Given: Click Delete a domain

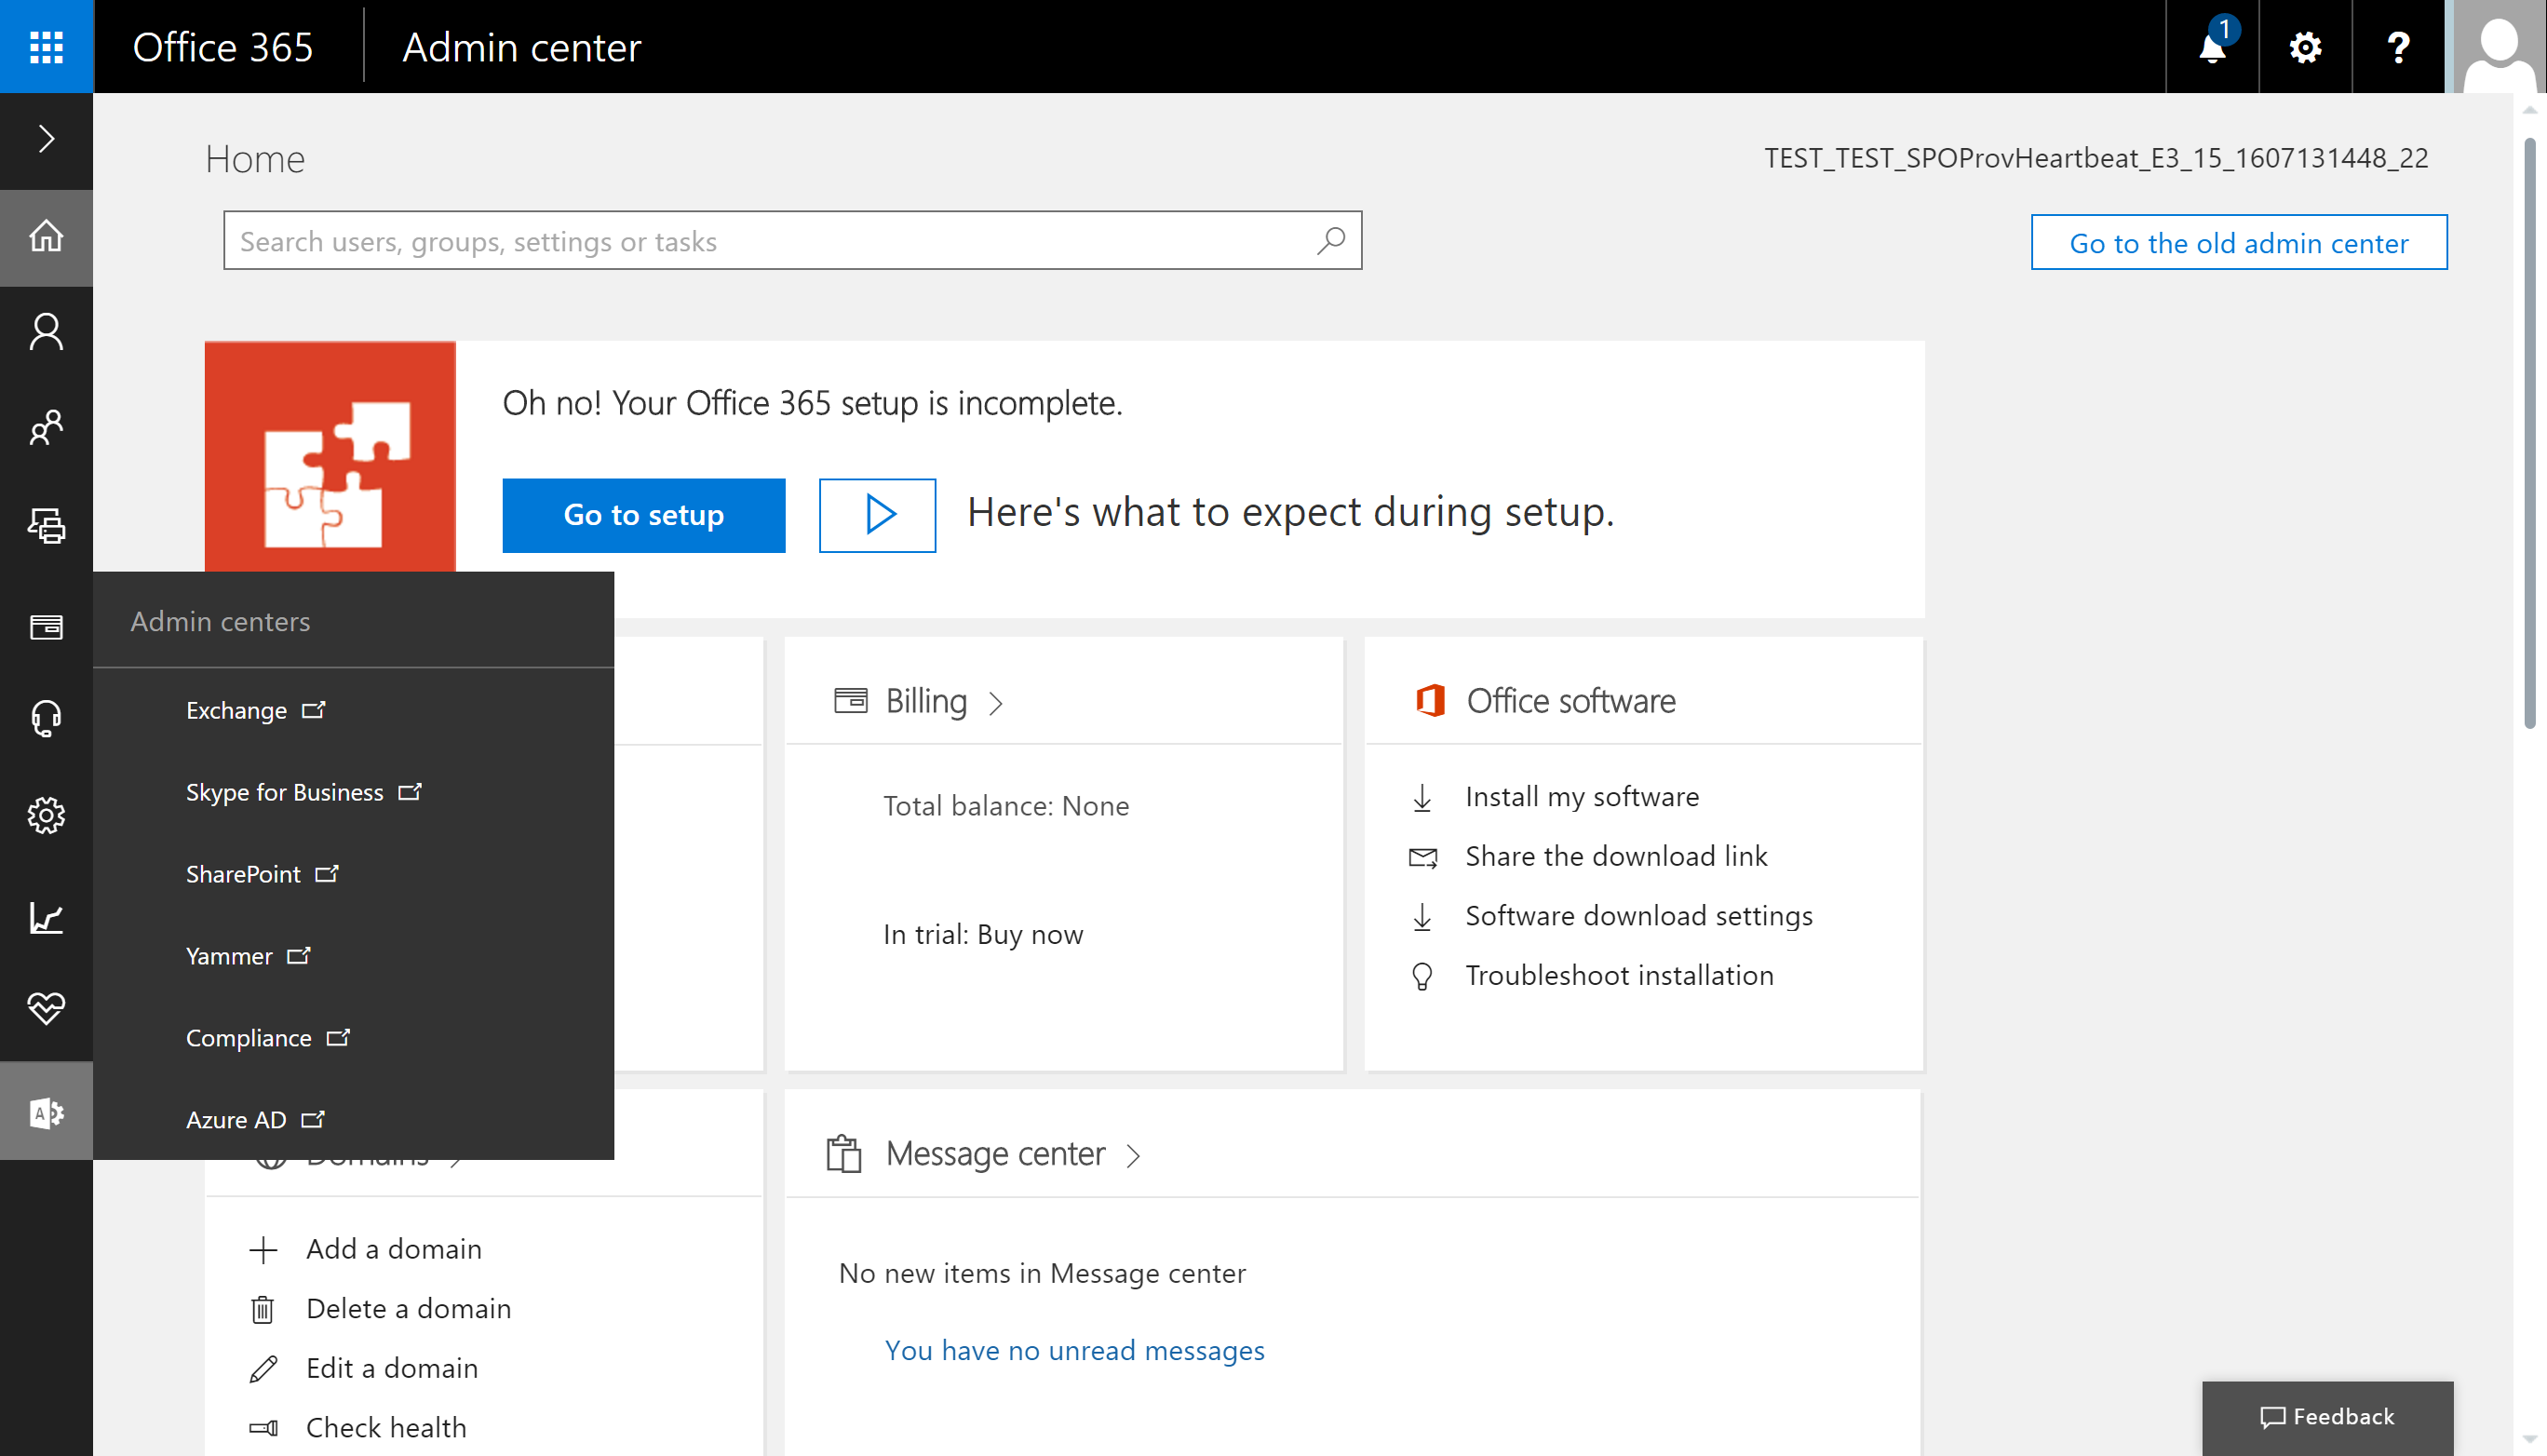Looking at the screenshot, I should 408,1308.
